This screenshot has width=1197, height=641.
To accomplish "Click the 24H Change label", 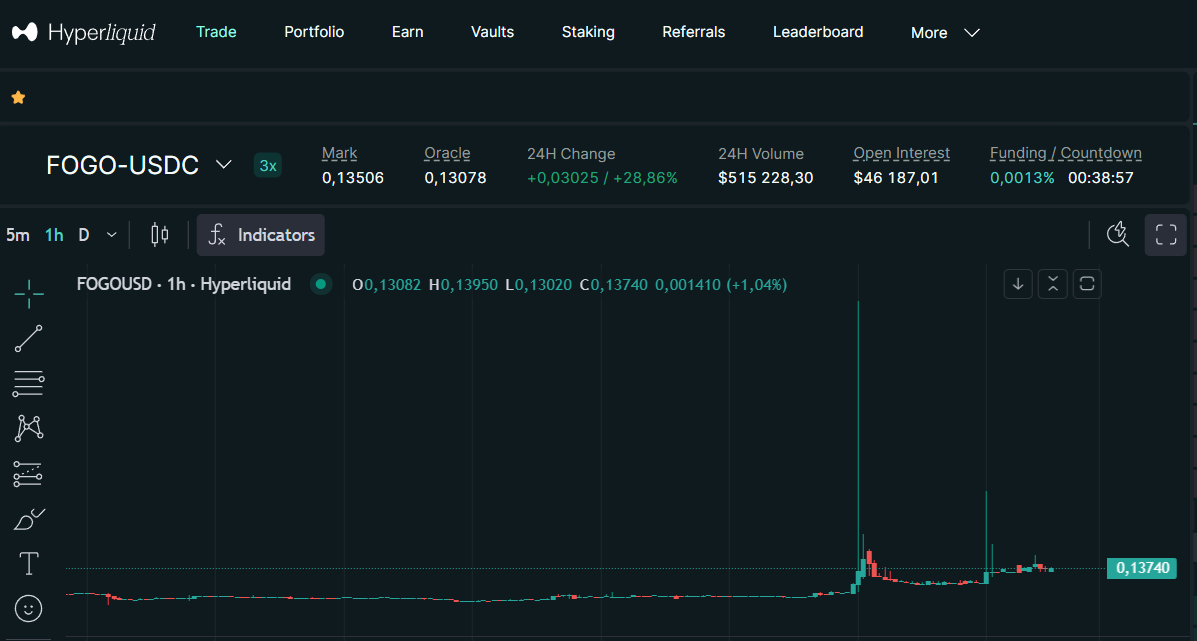I will pyautogui.click(x=571, y=153).
